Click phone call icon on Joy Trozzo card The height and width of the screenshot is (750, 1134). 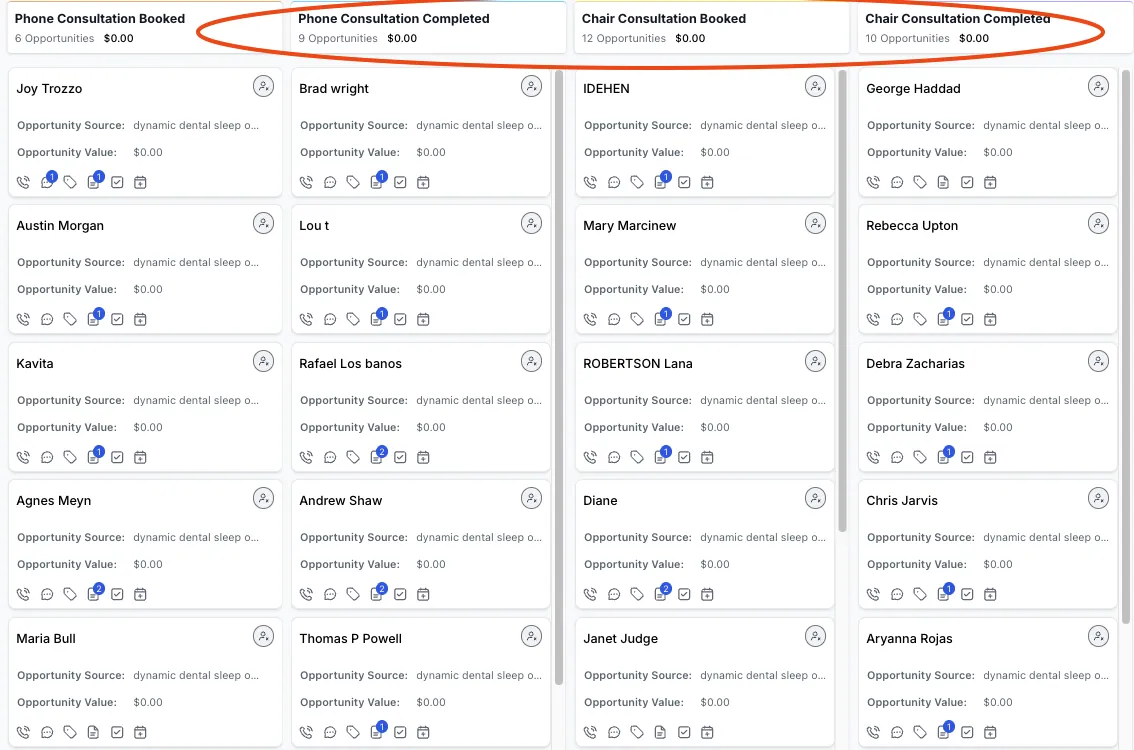coord(24,183)
